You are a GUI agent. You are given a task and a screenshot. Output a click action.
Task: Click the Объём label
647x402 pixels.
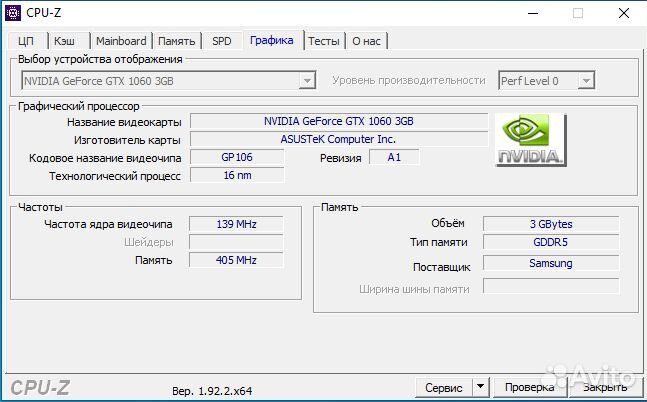[448, 223]
